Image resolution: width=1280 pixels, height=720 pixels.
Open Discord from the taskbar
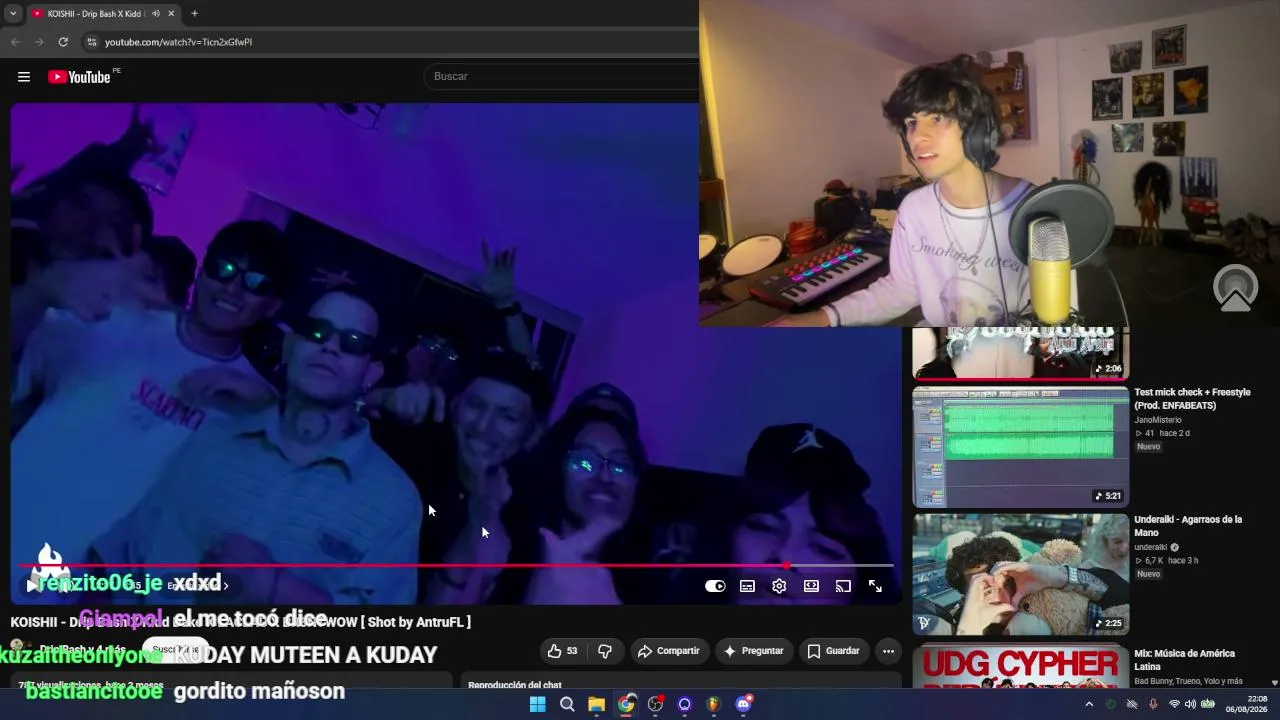tap(743, 704)
